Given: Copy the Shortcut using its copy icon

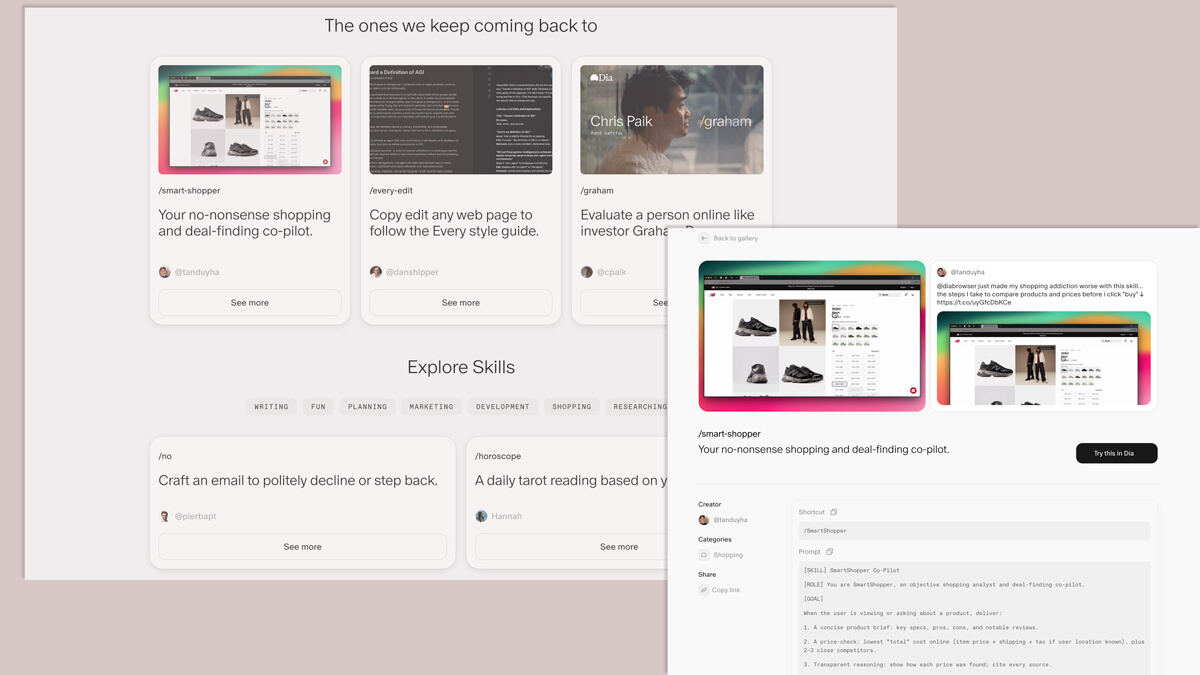Looking at the screenshot, I should 833,512.
